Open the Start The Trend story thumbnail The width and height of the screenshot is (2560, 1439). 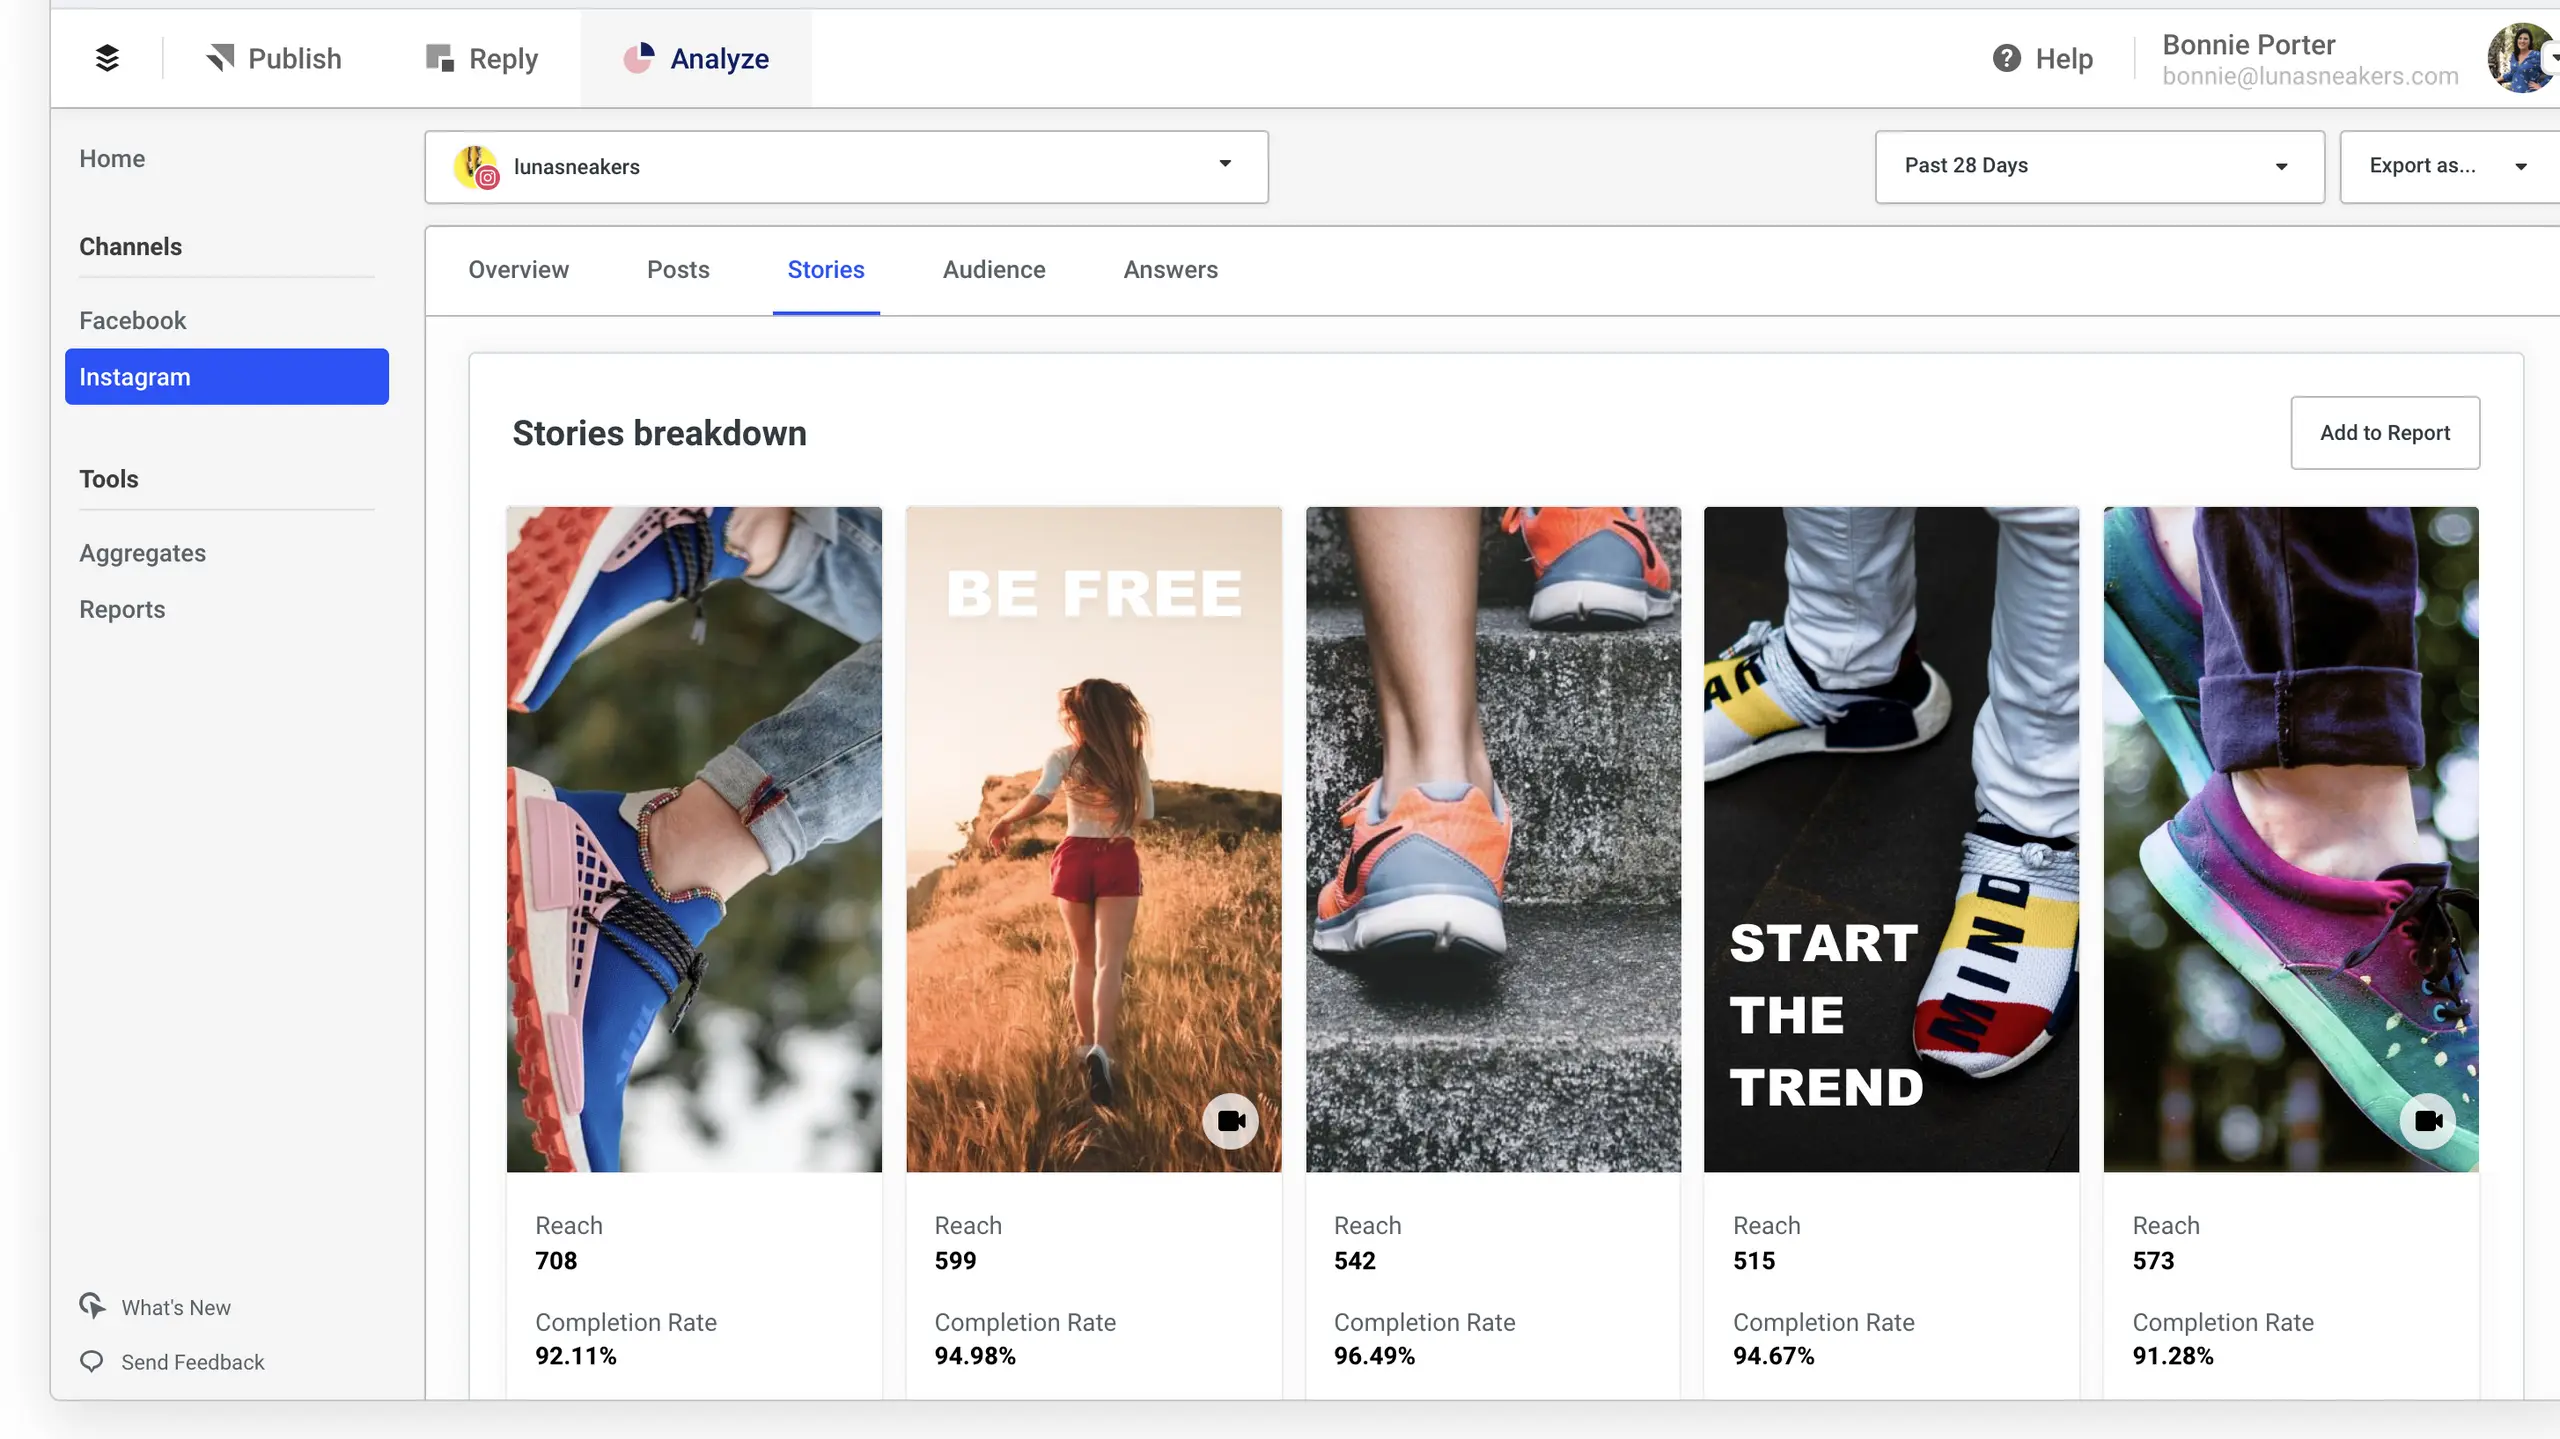click(x=1890, y=838)
